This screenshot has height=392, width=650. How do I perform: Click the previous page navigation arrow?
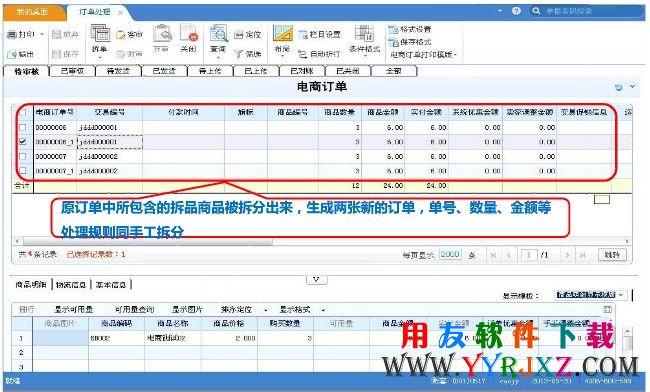509,255
